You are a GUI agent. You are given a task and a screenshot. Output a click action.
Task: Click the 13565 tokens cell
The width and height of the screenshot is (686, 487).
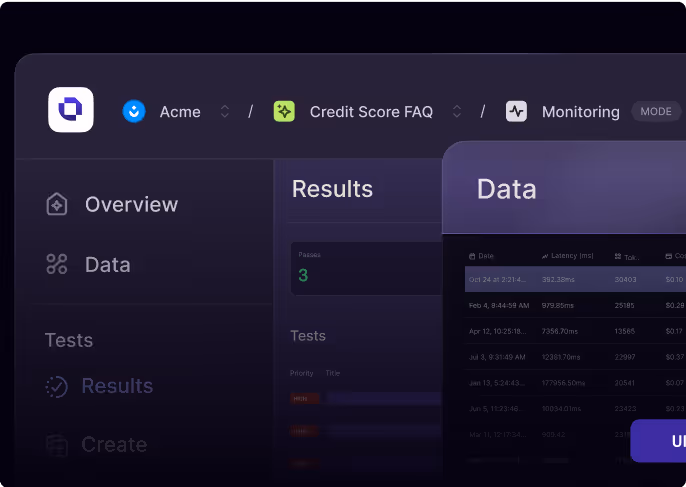coord(624,331)
